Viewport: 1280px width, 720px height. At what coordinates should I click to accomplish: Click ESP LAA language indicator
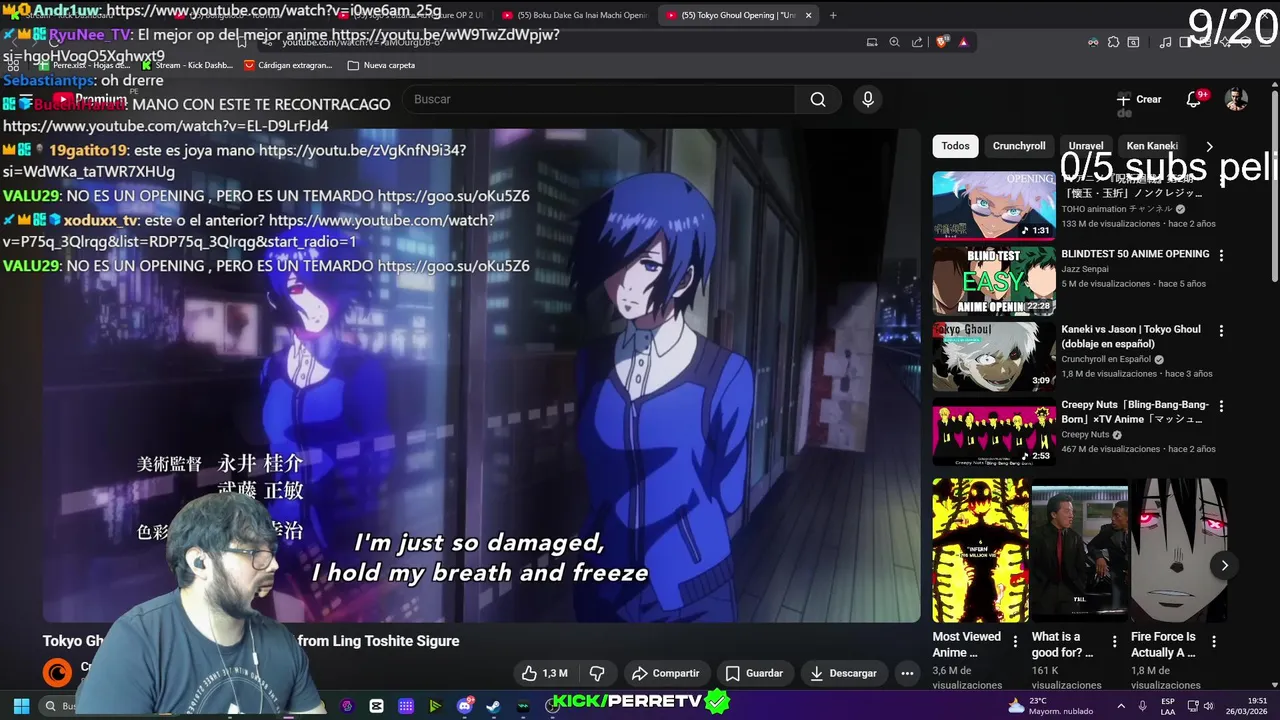[1168, 706]
